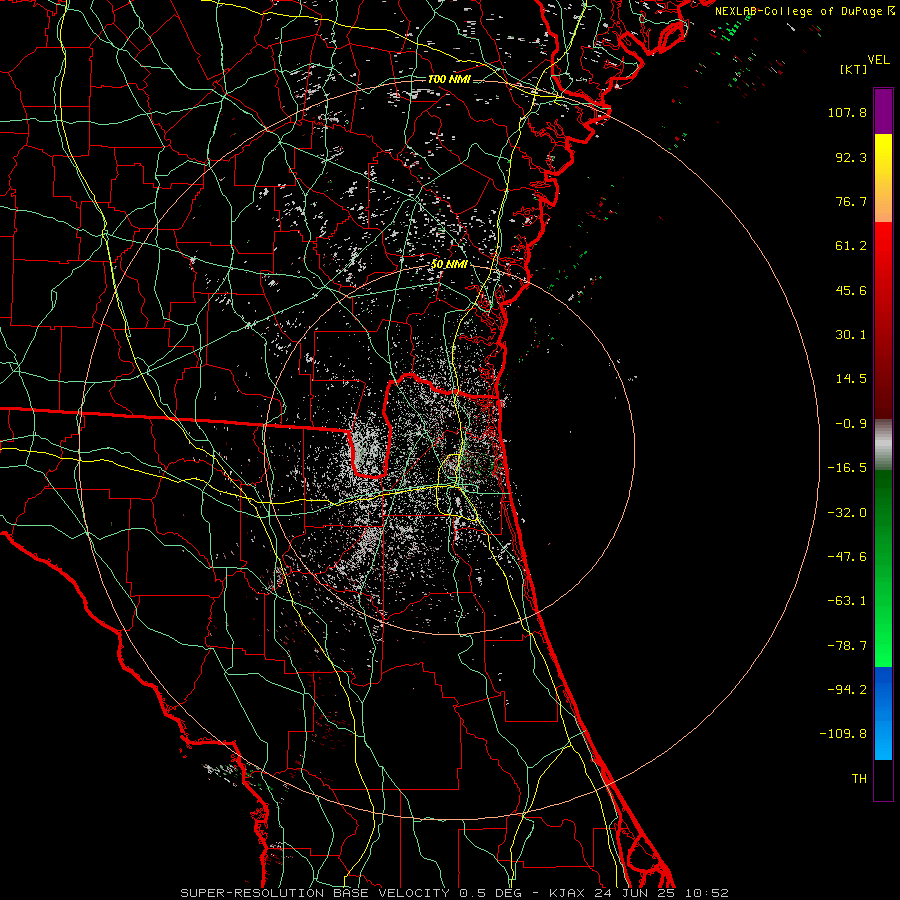Click the 50 NMI range ring label

click(449, 265)
